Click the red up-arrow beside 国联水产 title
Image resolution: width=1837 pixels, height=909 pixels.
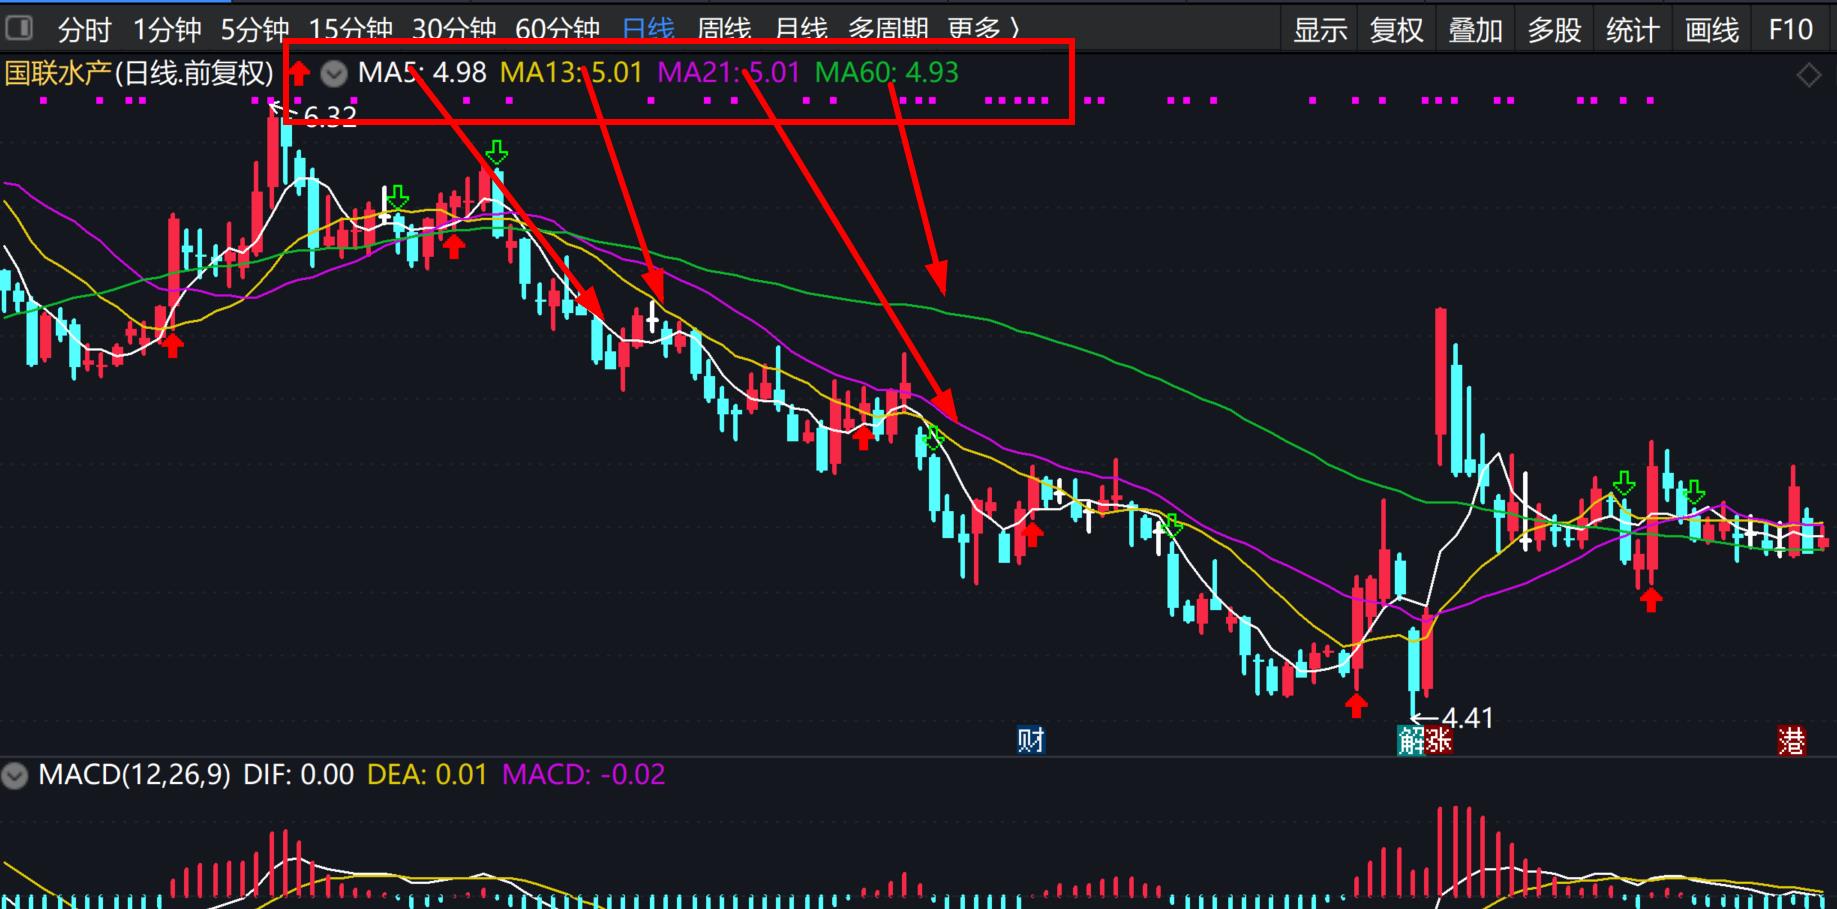pyautogui.click(x=298, y=73)
